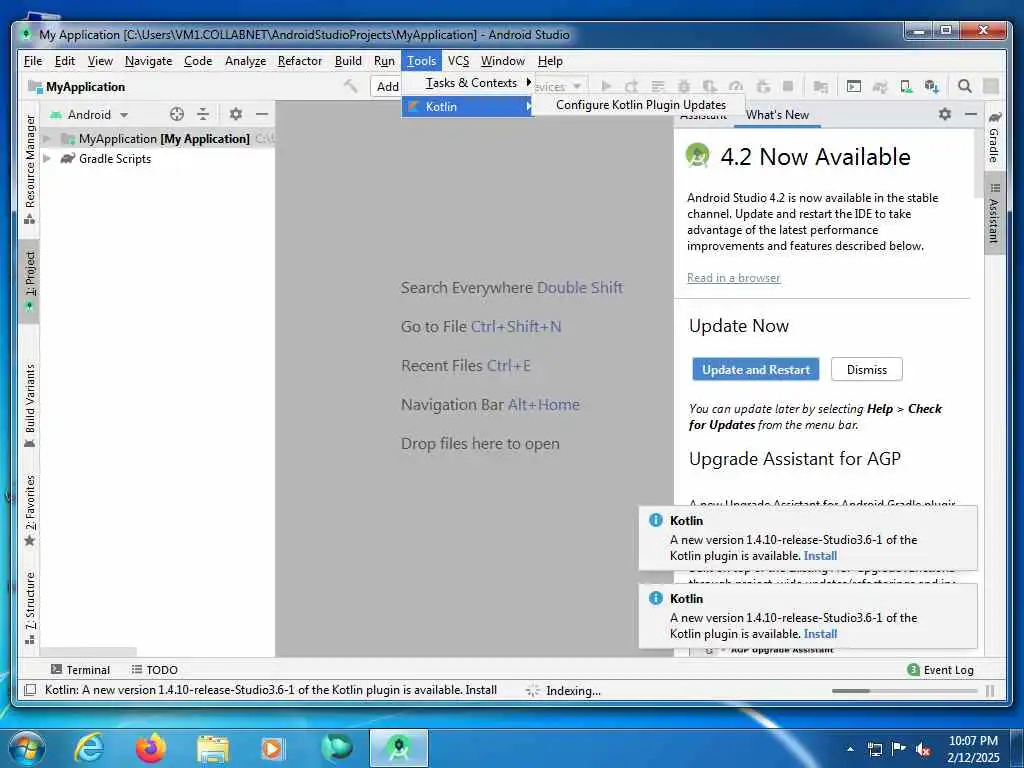
Task: Open the Build menu
Action: click(348, 61)
